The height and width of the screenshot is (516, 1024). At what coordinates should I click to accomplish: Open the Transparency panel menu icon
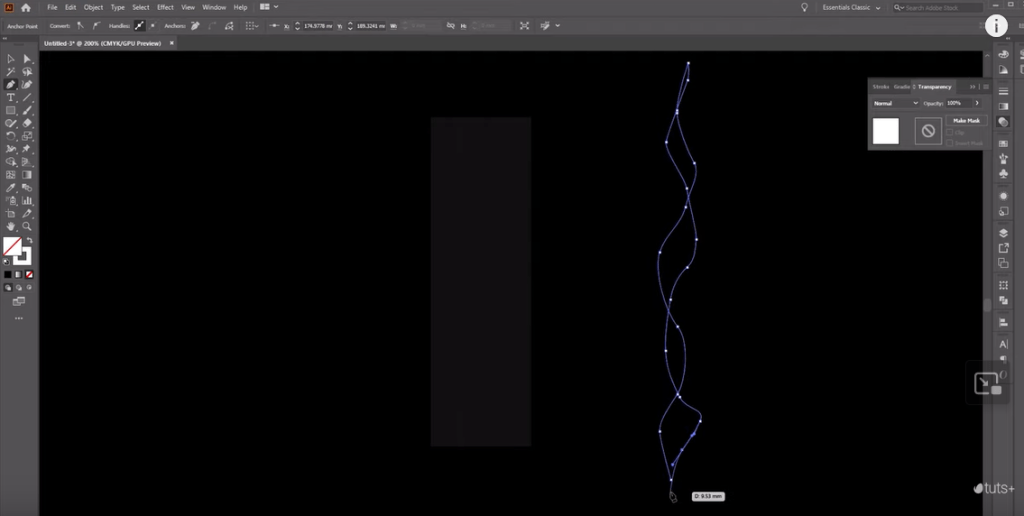click(986, 87)
